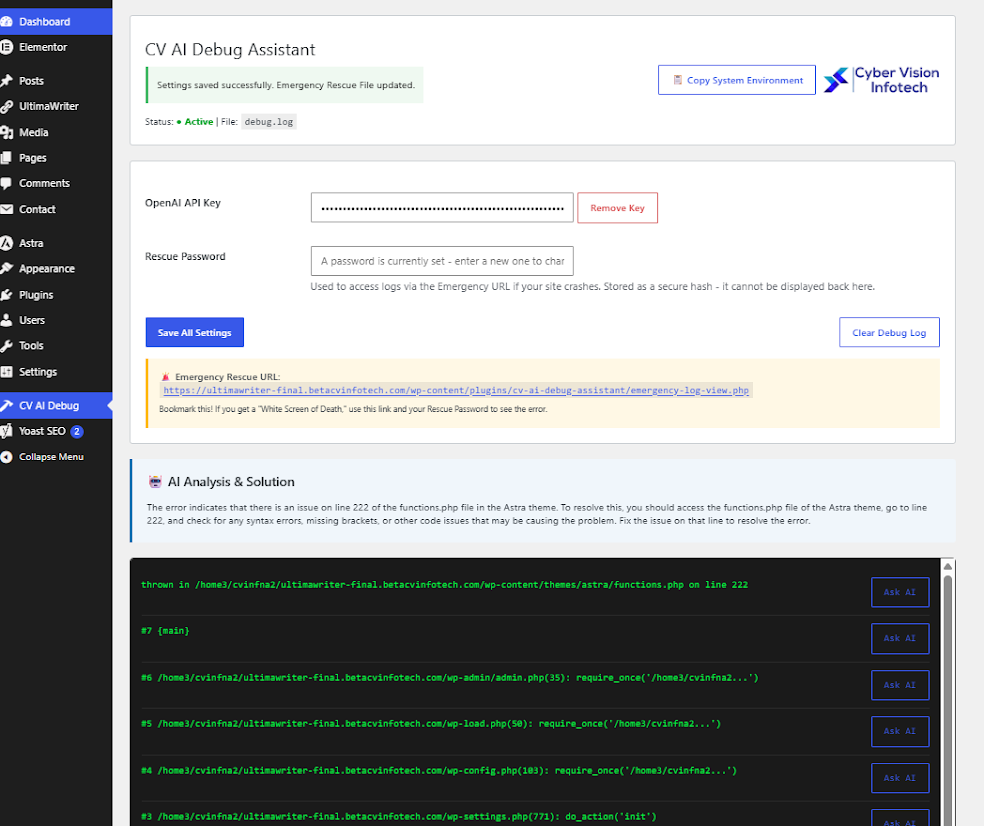This screenshot has height=826, width=984.
Task: Click the AI Analysis & Solution heading
Action: click(231, 482)
